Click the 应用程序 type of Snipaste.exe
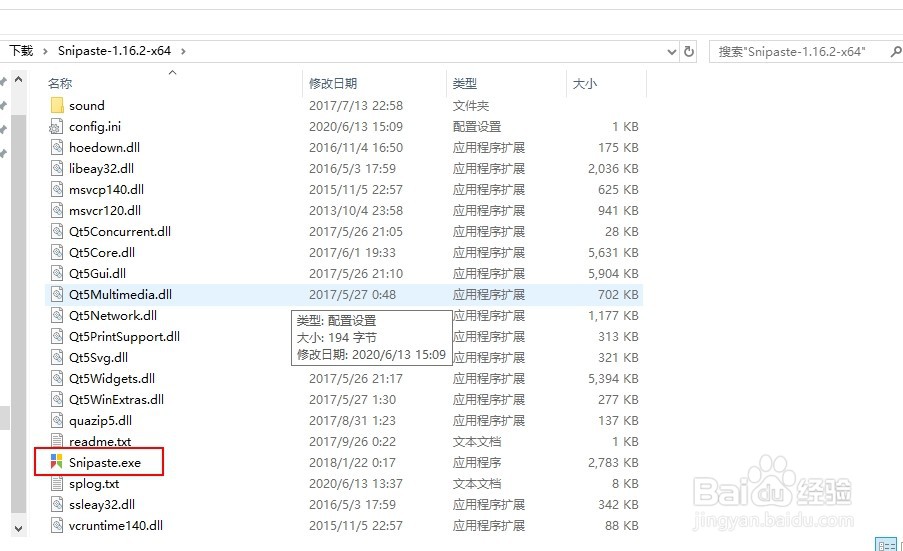This screenshot has width=903, height=551. click(x=477, y=462)
